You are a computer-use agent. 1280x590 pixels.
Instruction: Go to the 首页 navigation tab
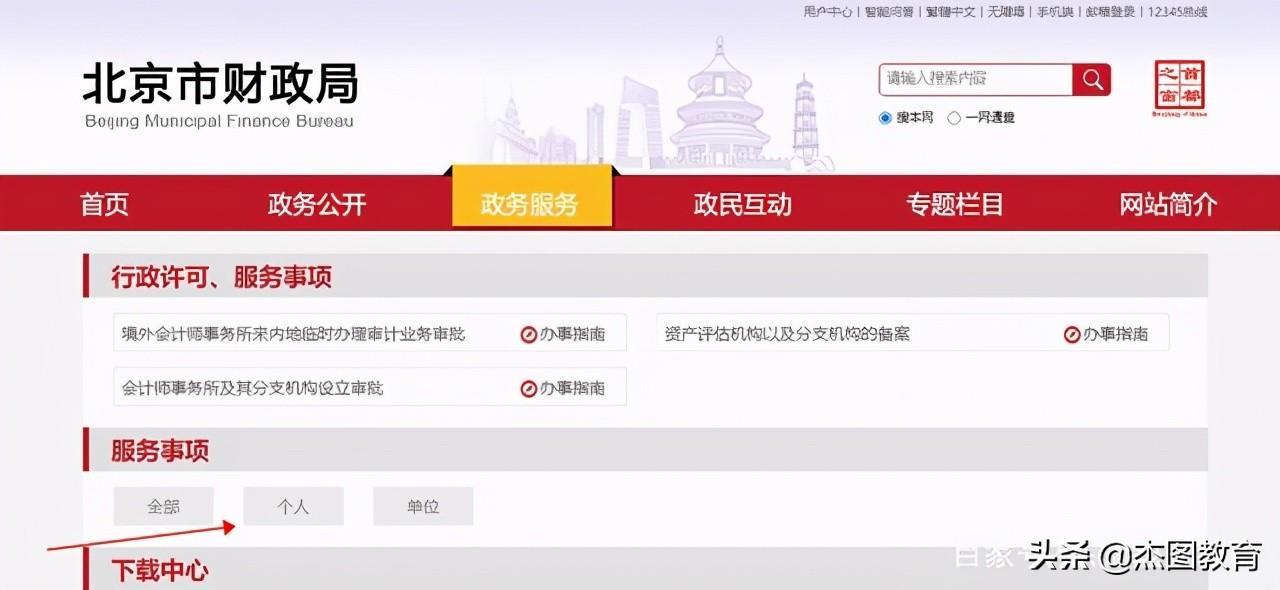[105, 205]
